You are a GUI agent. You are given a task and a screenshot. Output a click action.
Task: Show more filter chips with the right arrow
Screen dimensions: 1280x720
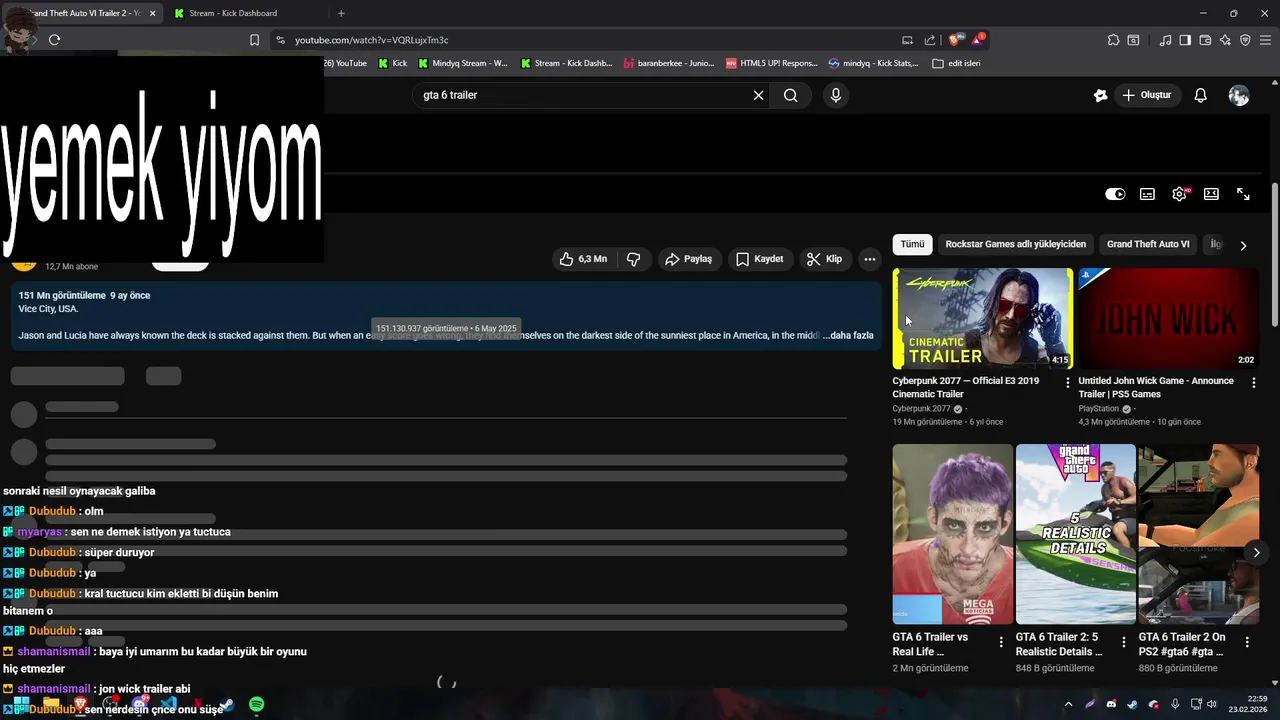[1243, 245]
